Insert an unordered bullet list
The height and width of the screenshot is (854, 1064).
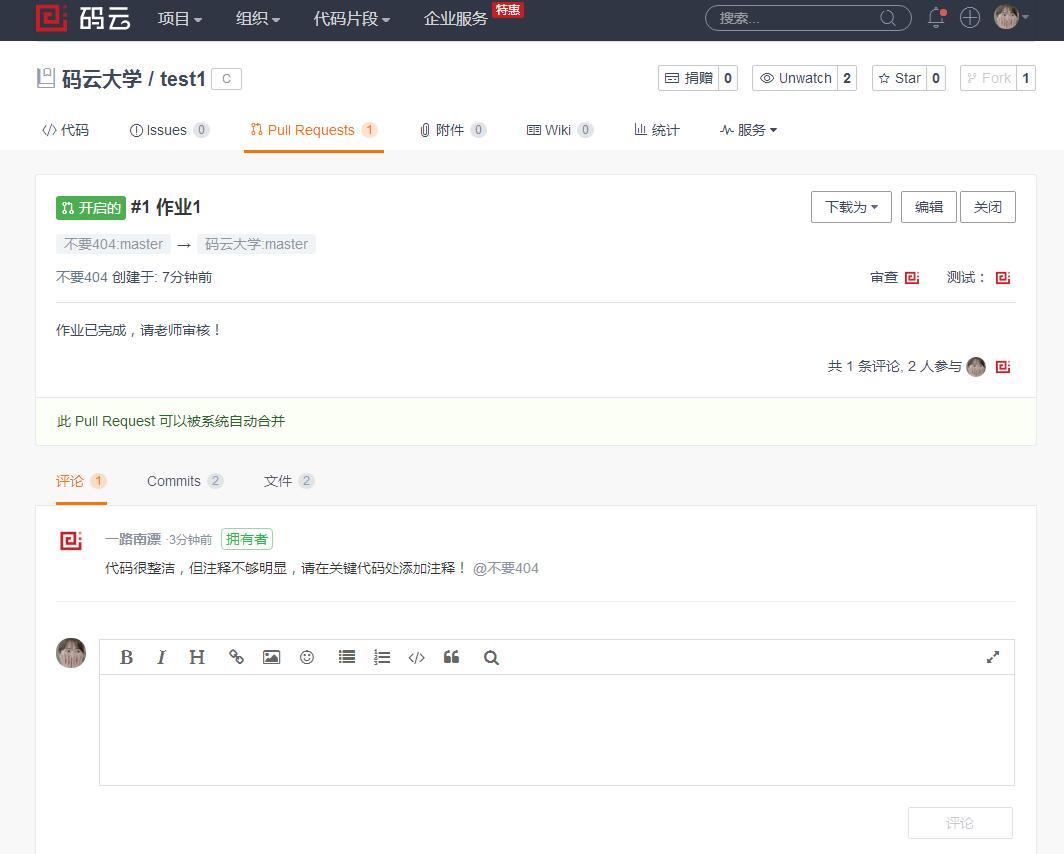coord(347,657)
